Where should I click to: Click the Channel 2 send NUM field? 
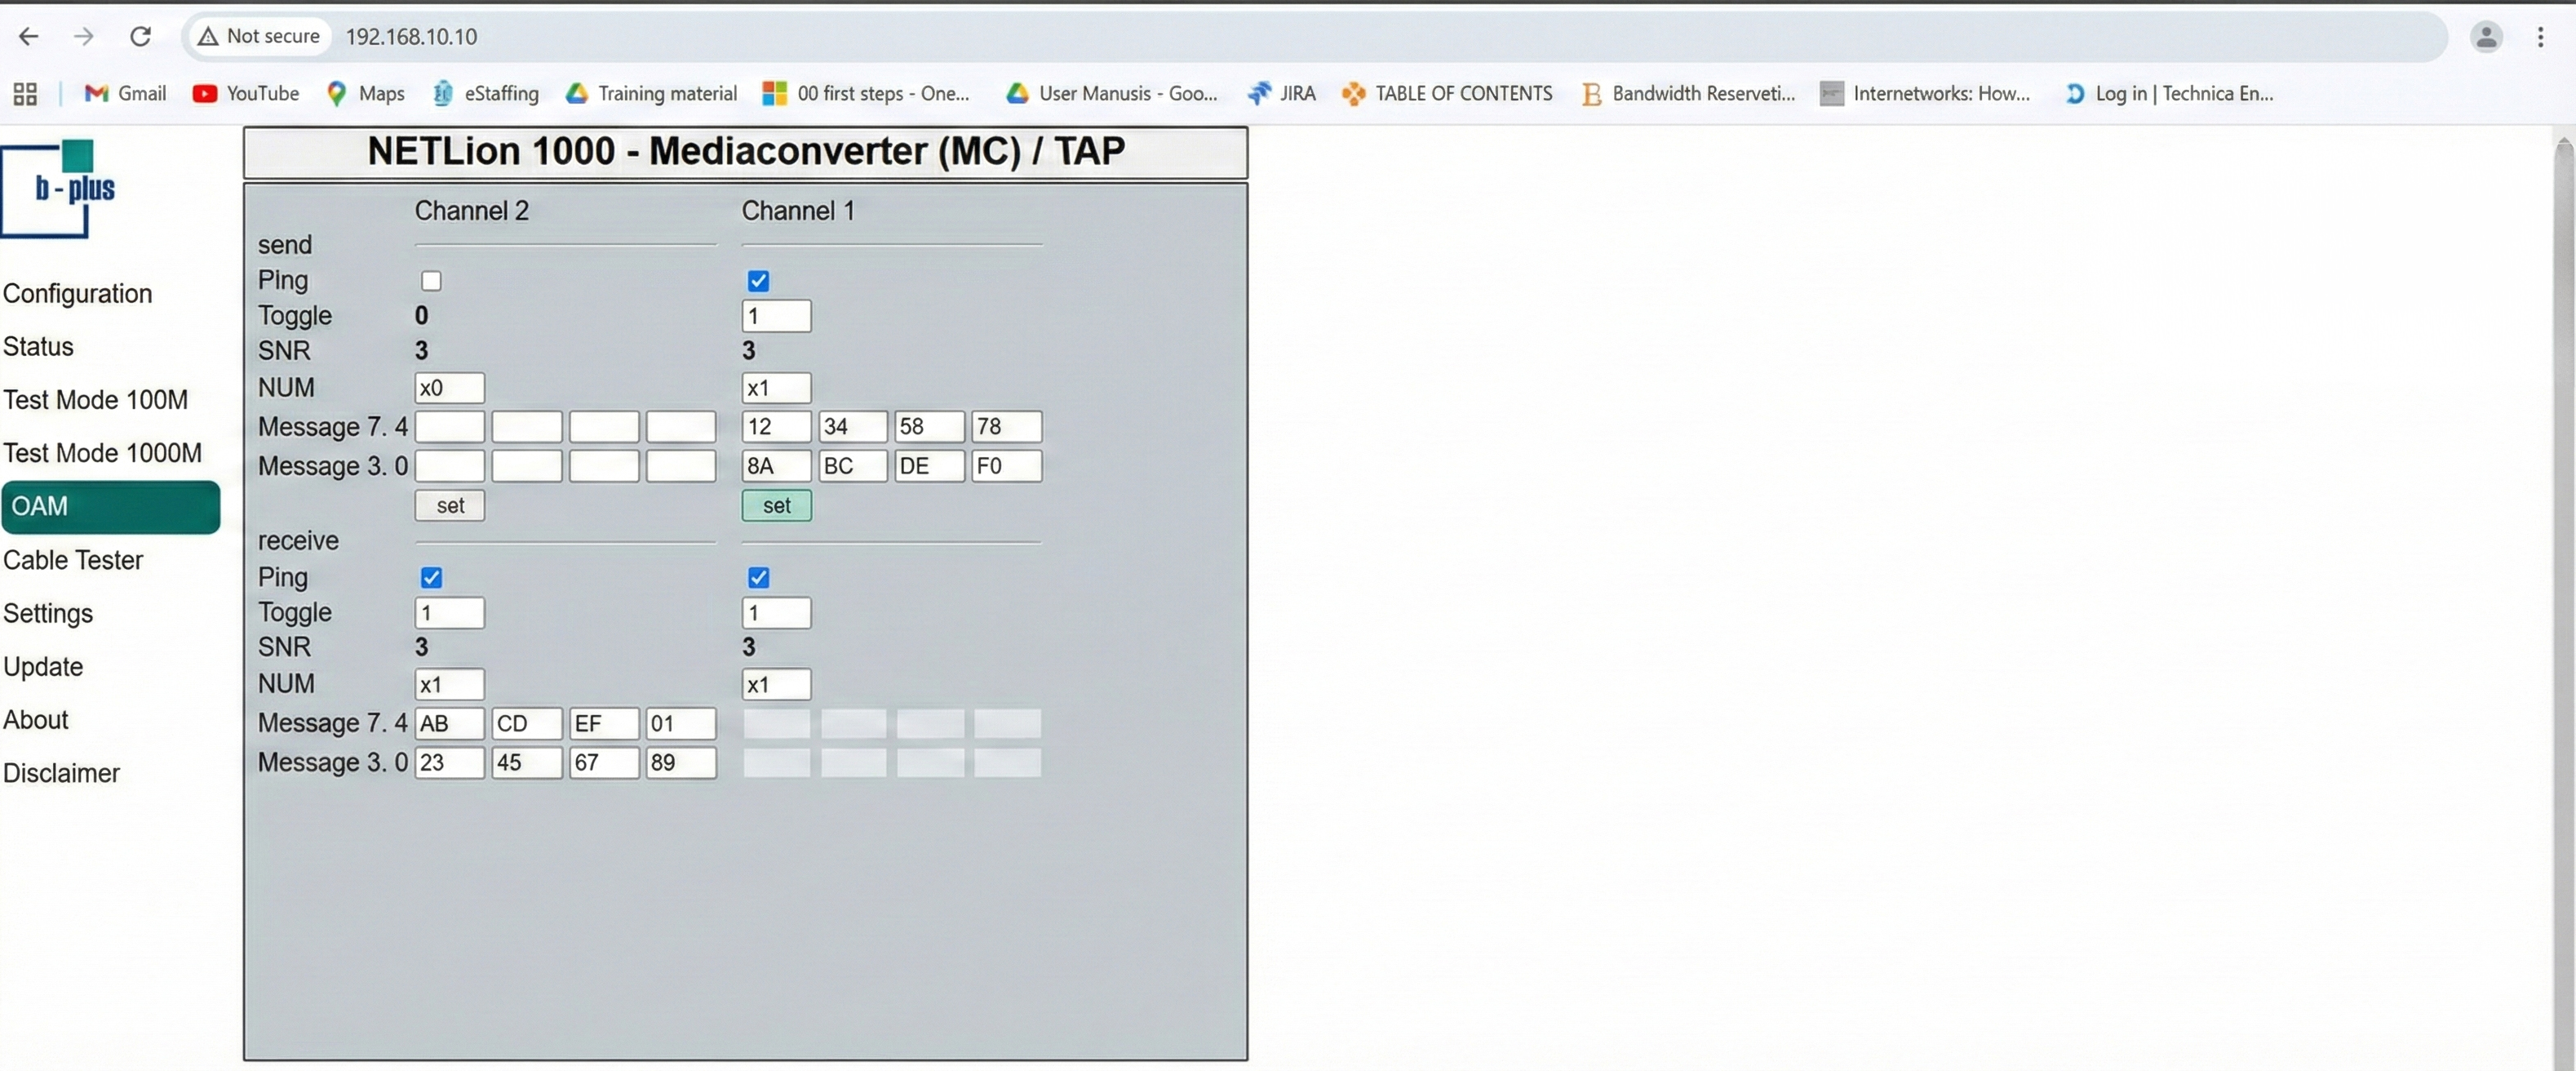tap(449, 388)
